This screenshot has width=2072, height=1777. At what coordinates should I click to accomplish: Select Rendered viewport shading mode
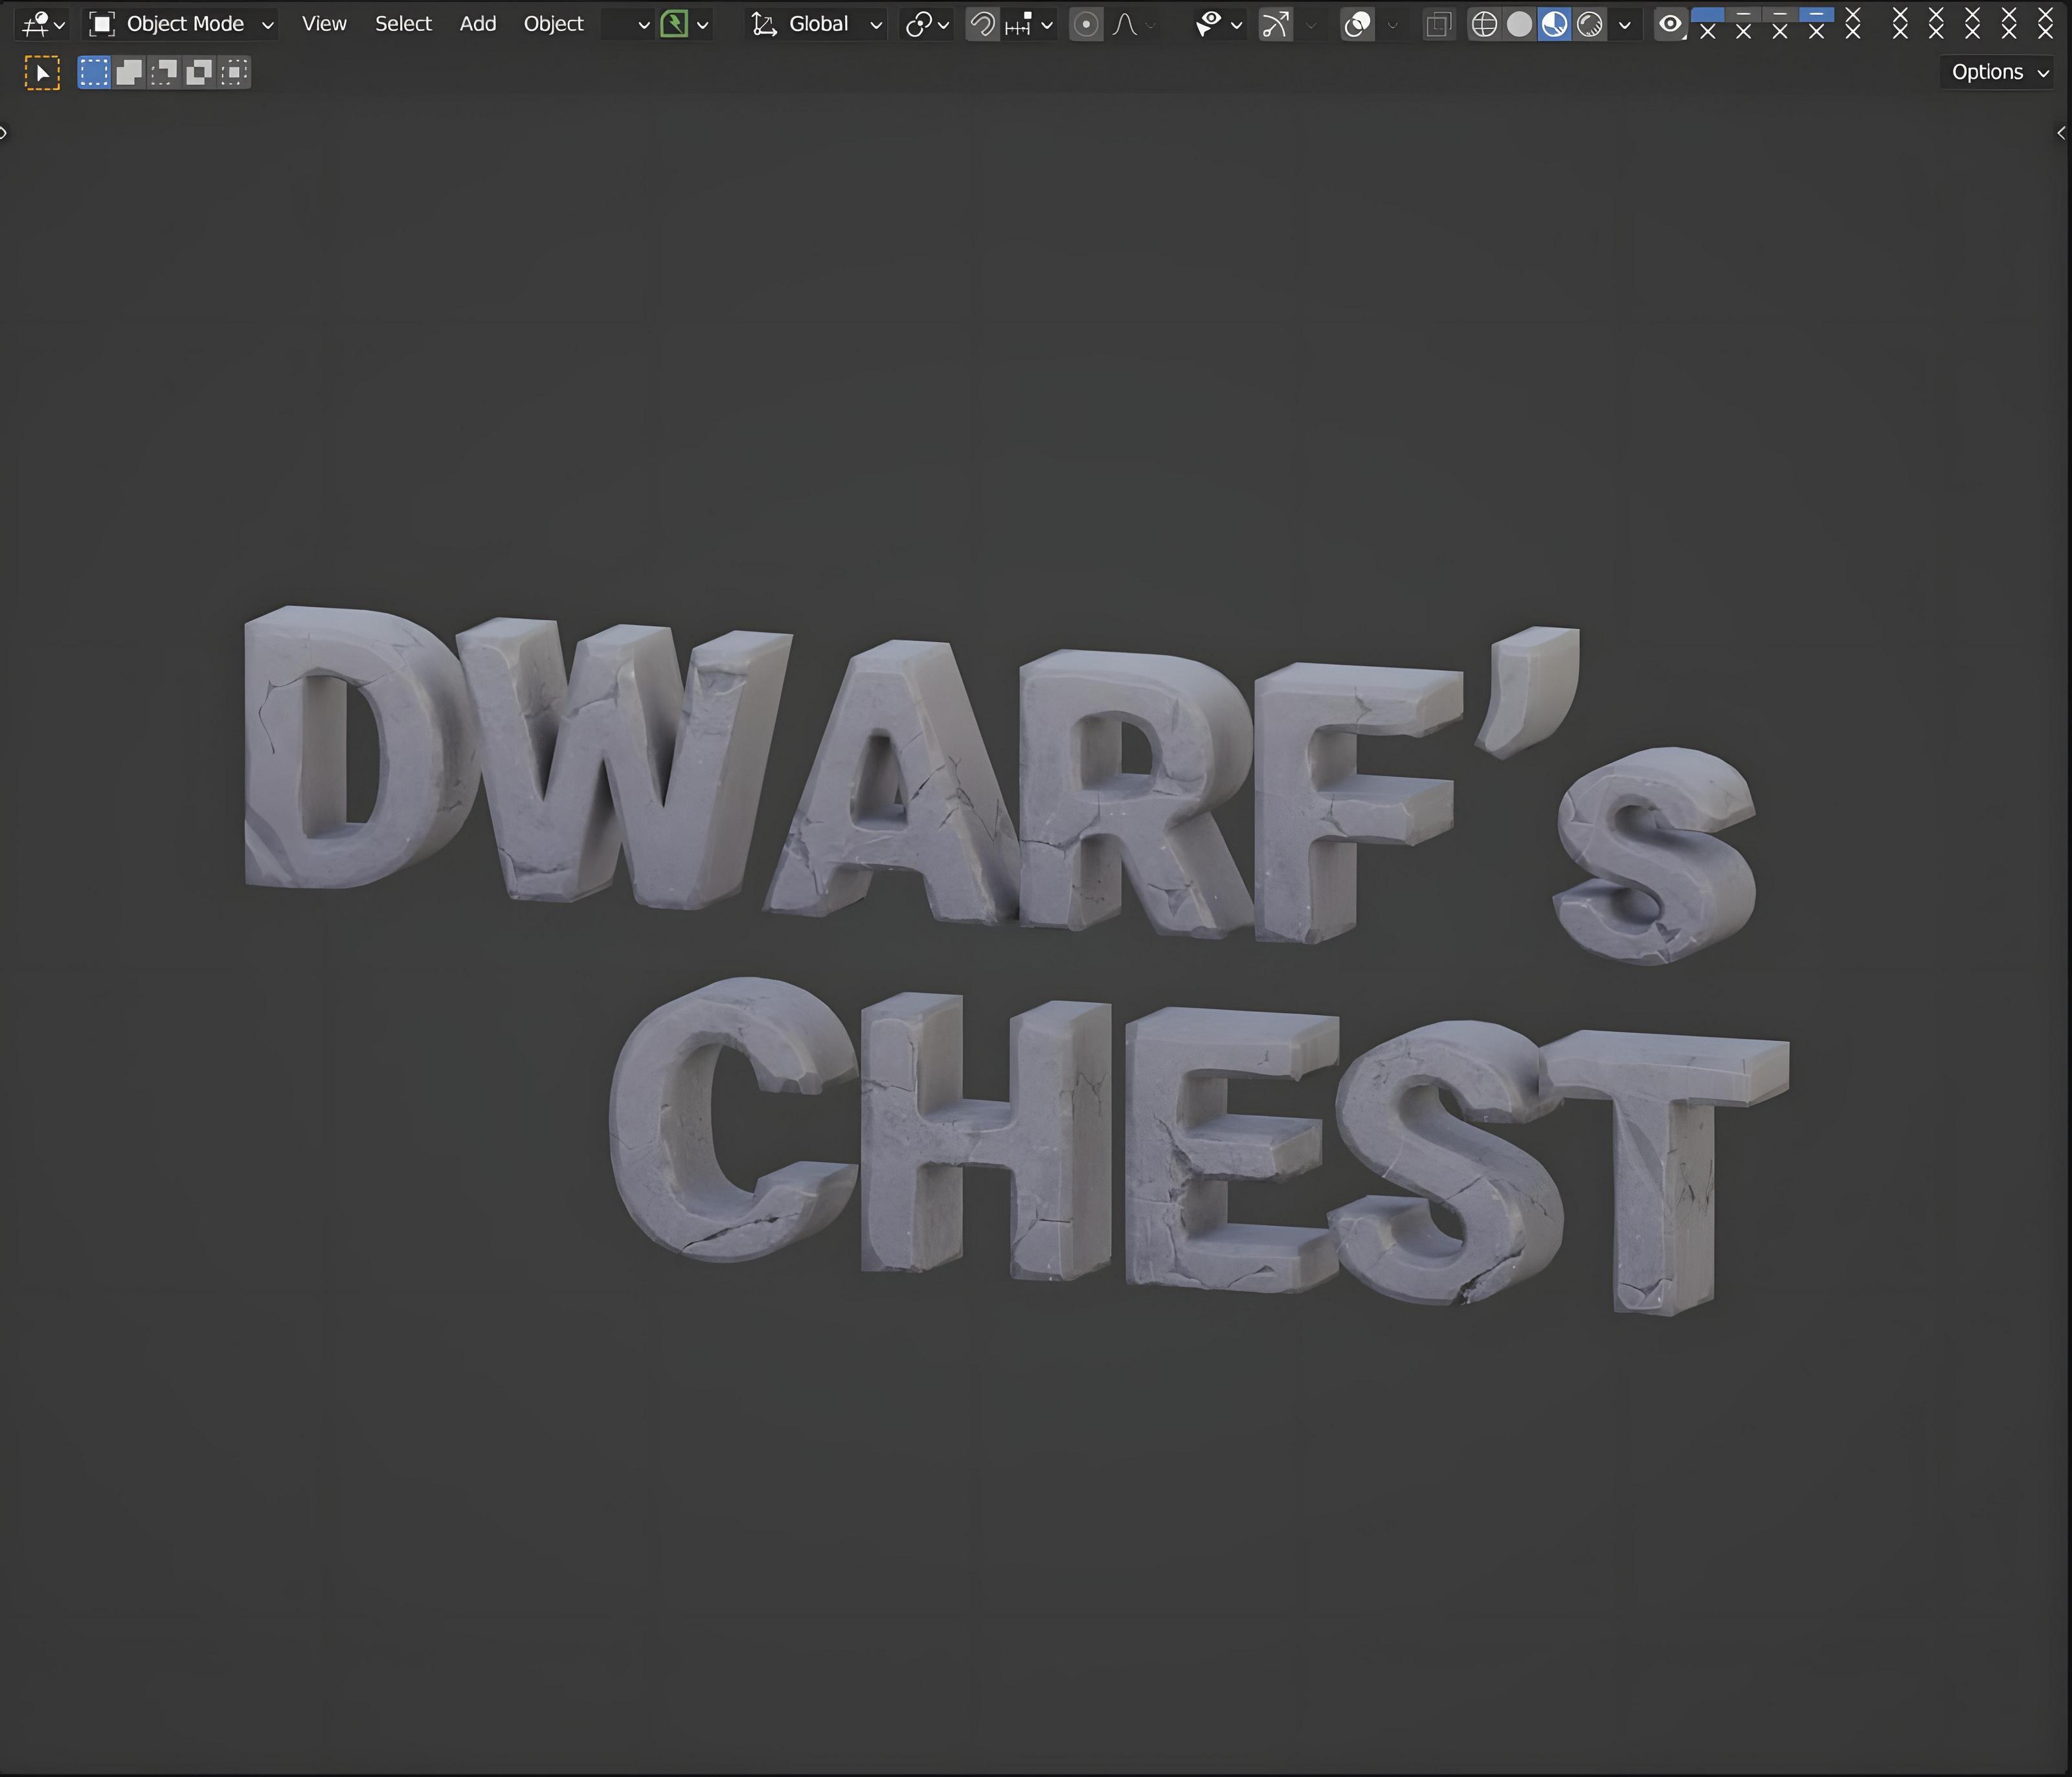point(1589,24)
